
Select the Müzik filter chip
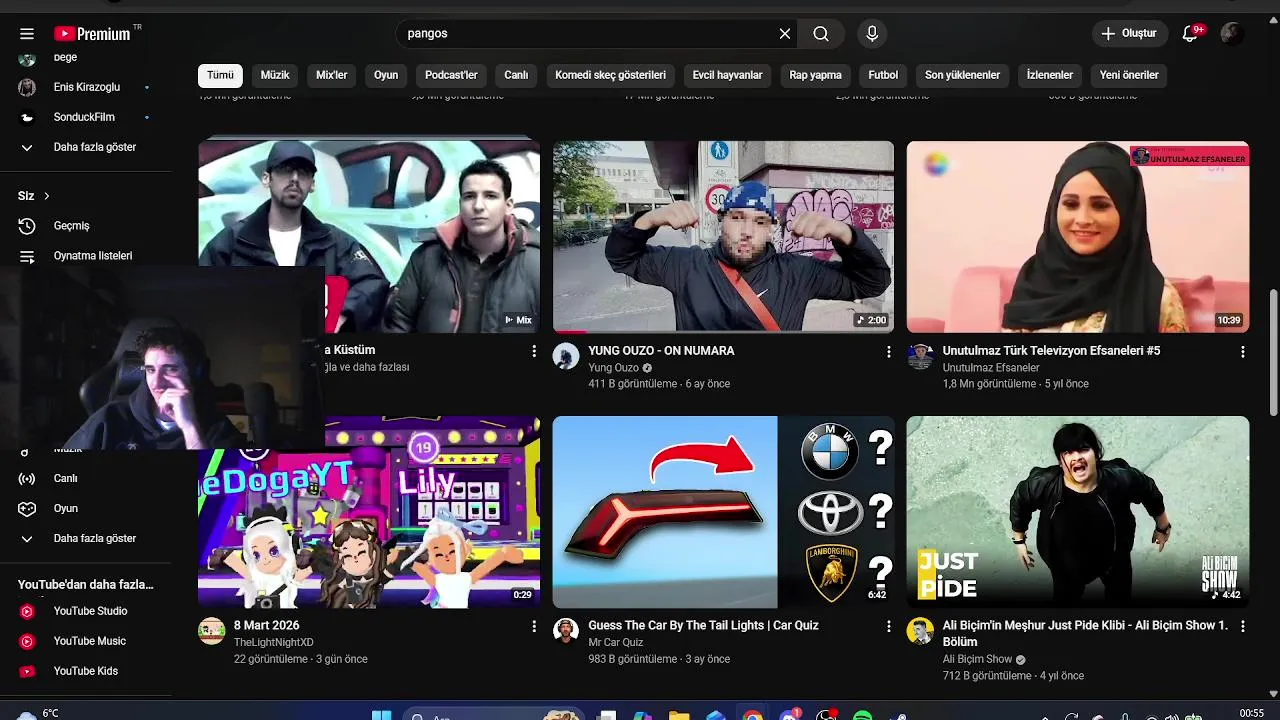point(275,75)
